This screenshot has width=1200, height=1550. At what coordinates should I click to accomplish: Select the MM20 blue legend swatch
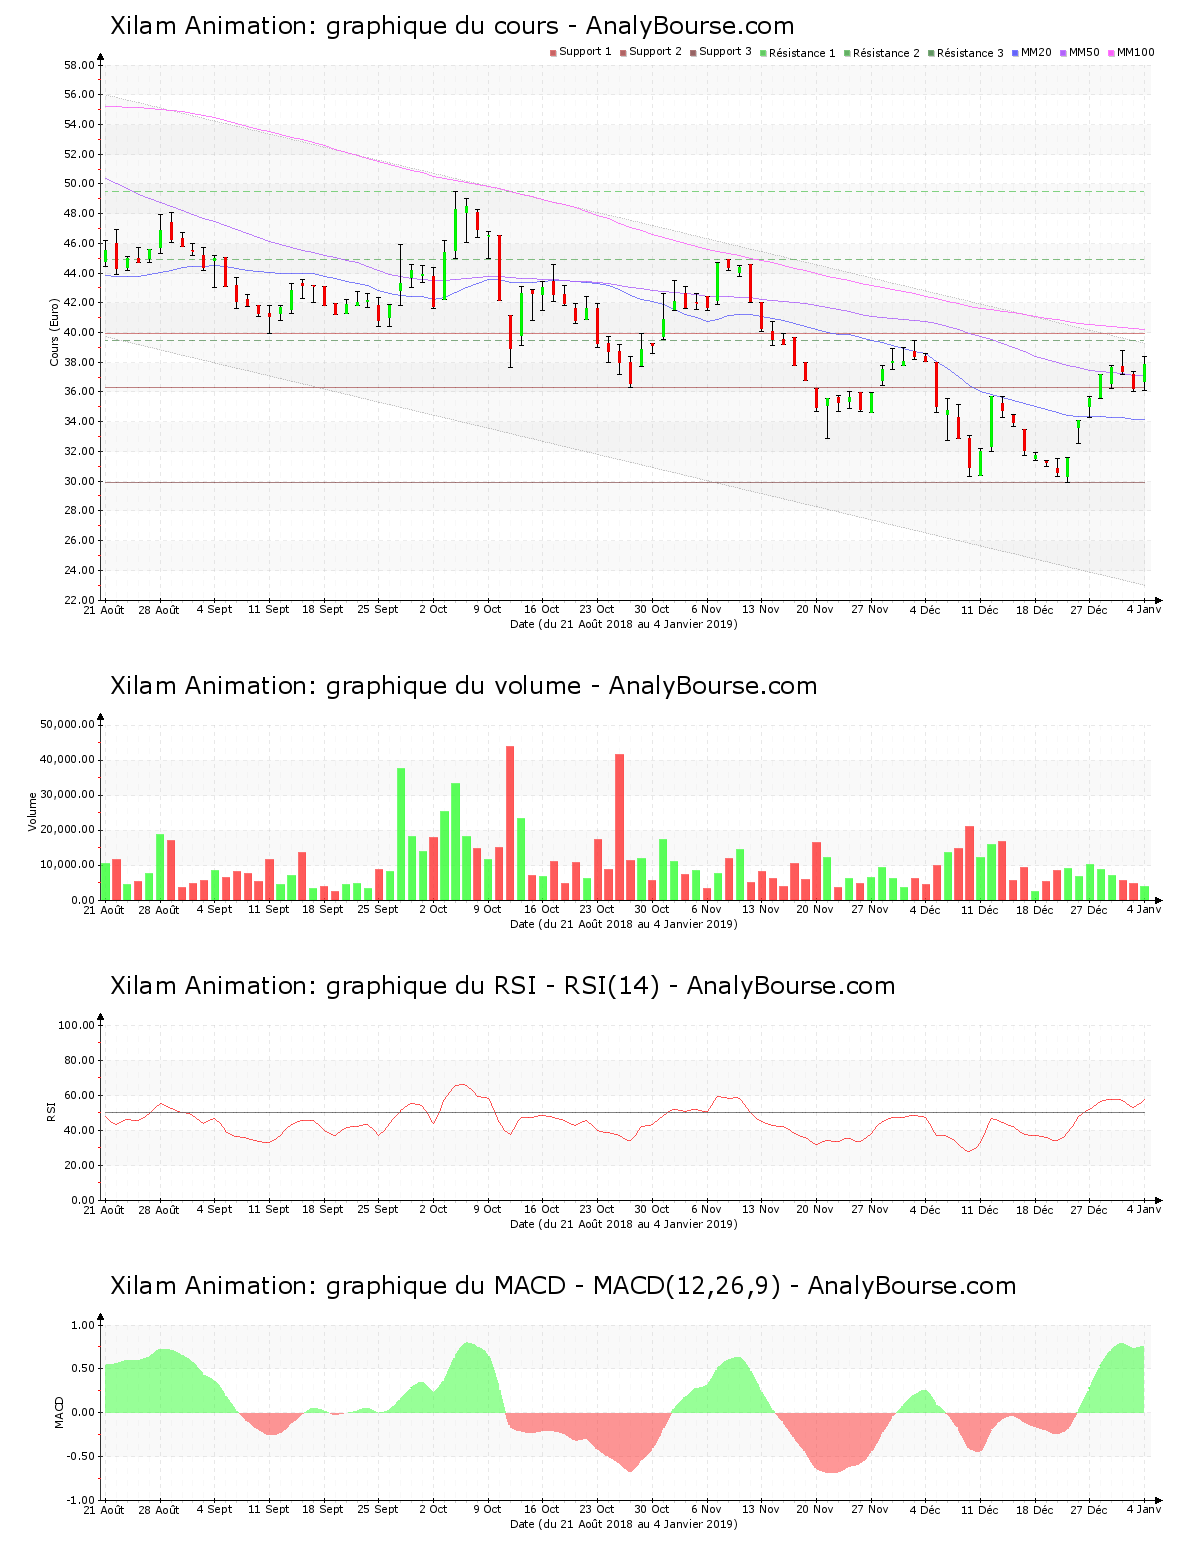tap(1016, 52)
